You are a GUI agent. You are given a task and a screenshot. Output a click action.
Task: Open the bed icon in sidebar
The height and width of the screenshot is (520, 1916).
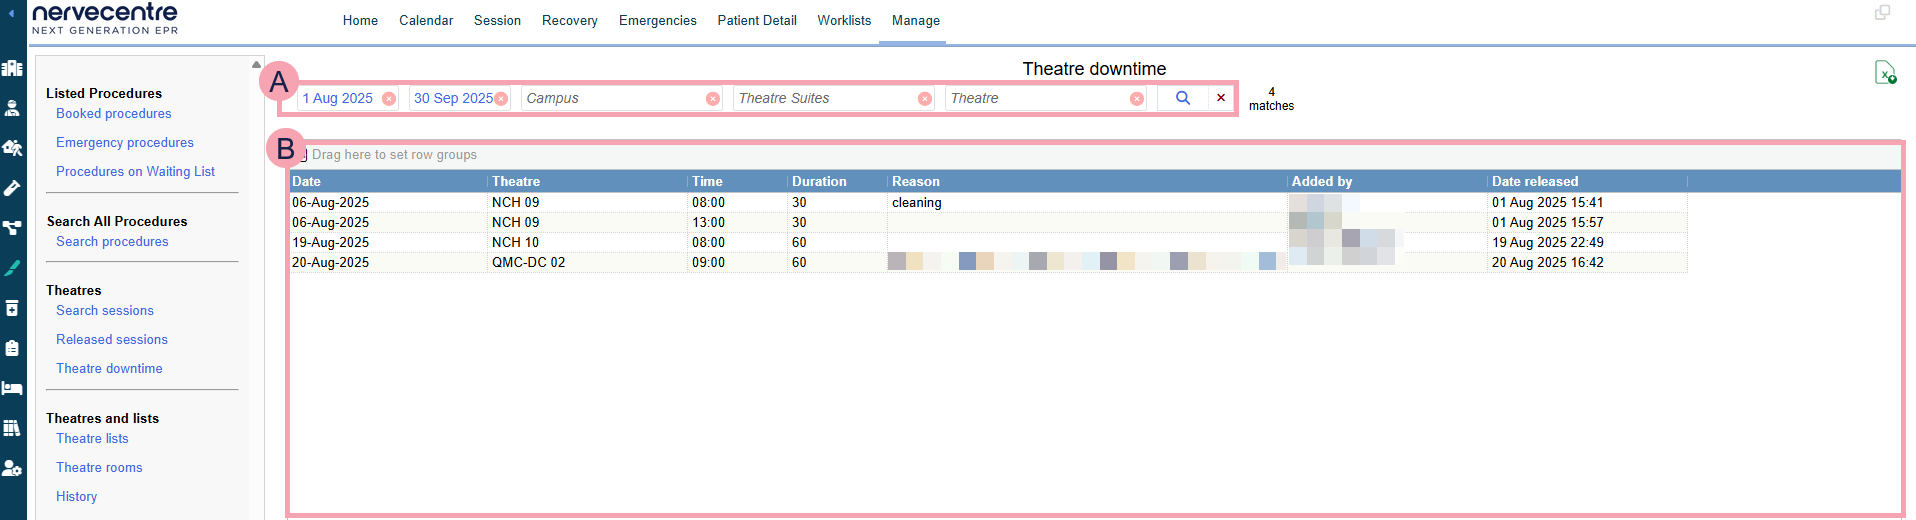[x=12, y=388]
